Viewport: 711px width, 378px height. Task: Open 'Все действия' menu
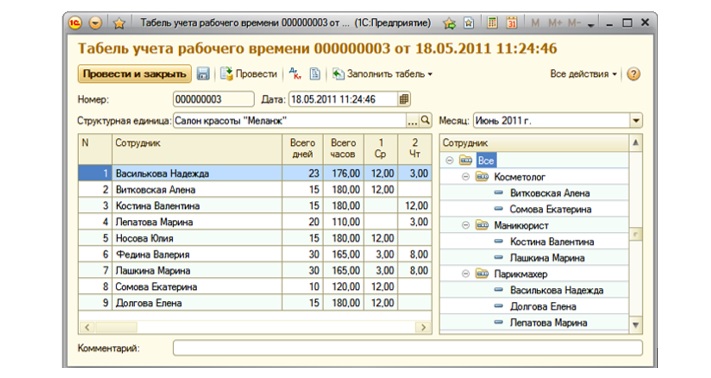(x=583, y=74)
